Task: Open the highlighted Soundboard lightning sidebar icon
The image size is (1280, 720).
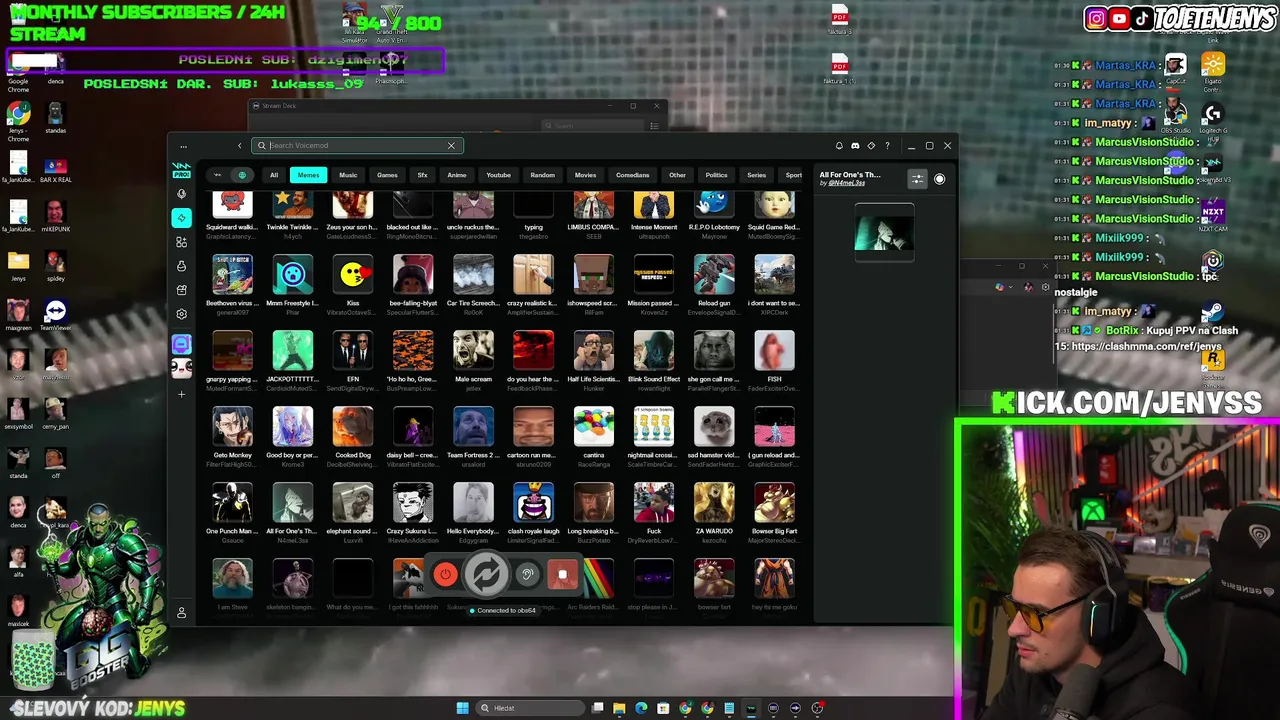Action: coord(181,218)
